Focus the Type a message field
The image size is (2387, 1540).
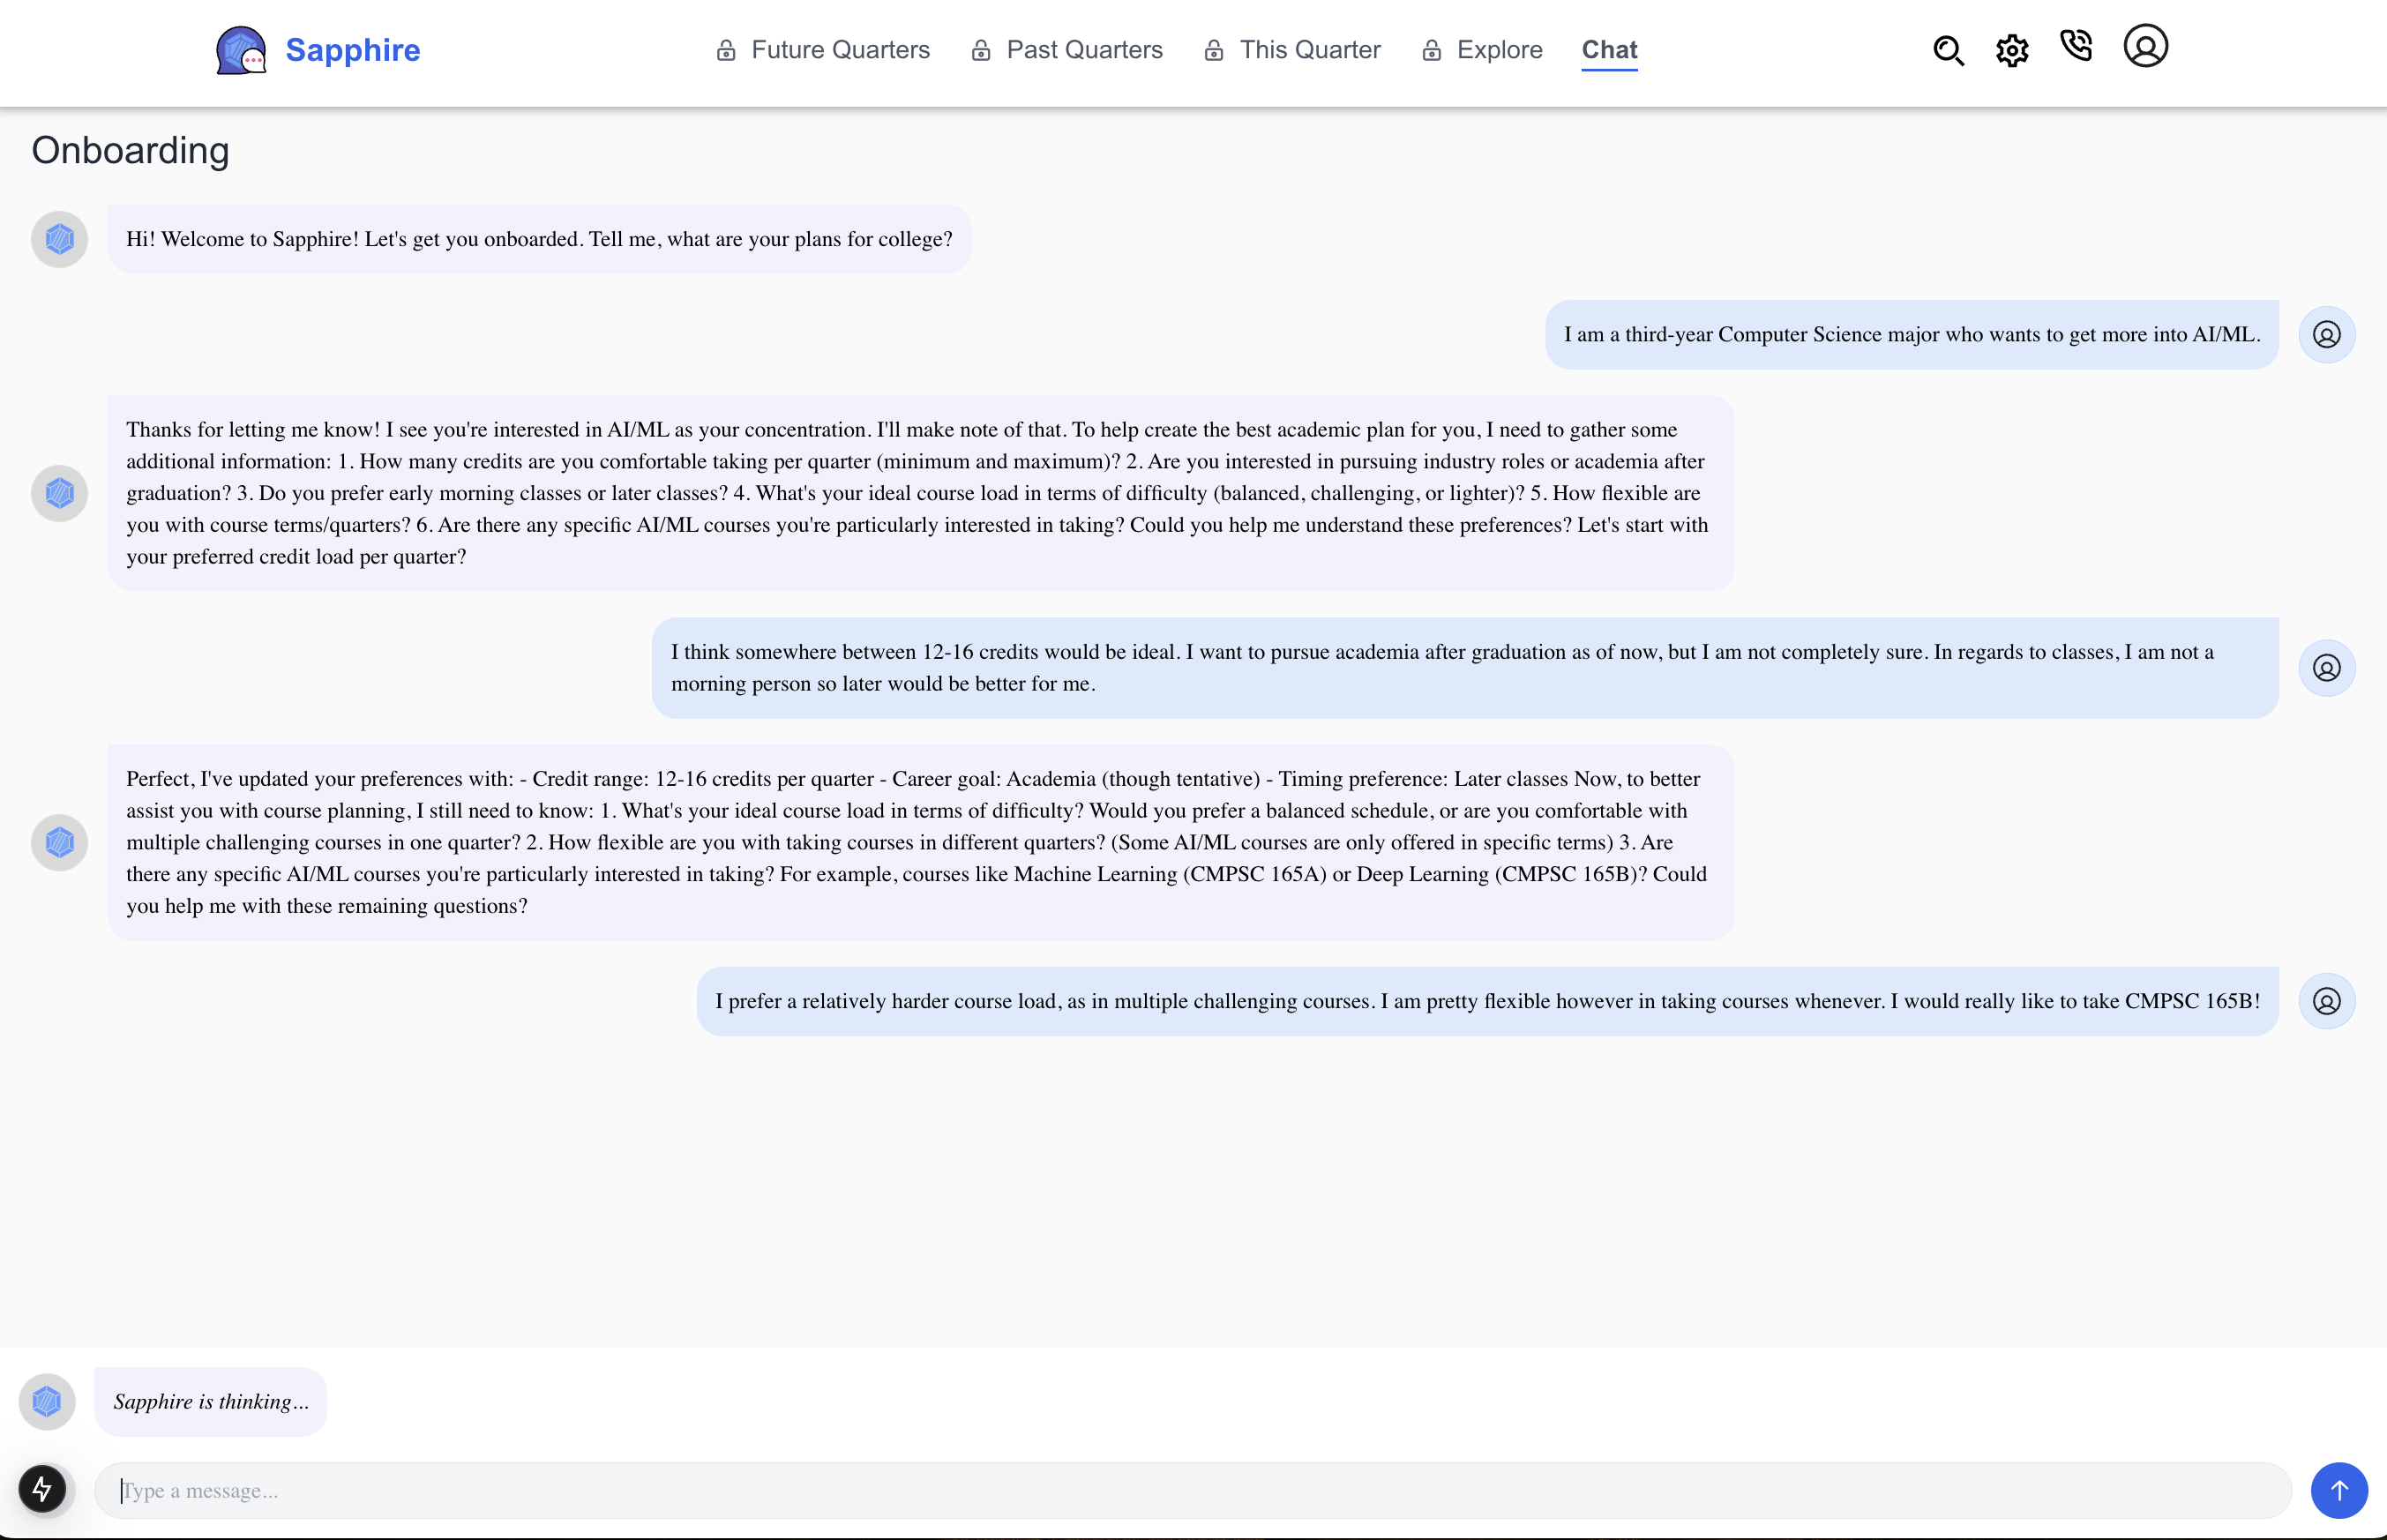(x=1192, y=1490)
